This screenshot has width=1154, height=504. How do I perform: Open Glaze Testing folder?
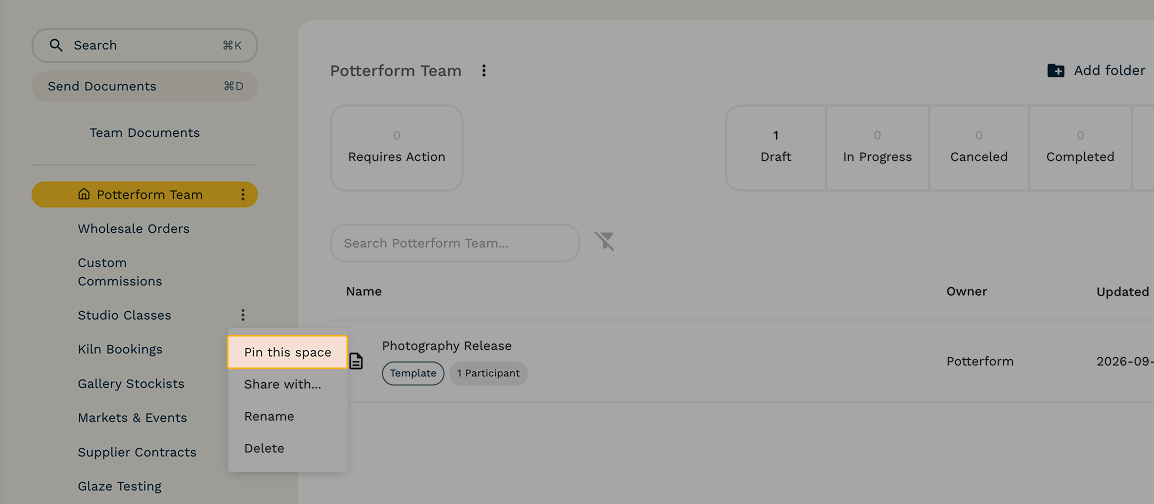tap(120, 486)
